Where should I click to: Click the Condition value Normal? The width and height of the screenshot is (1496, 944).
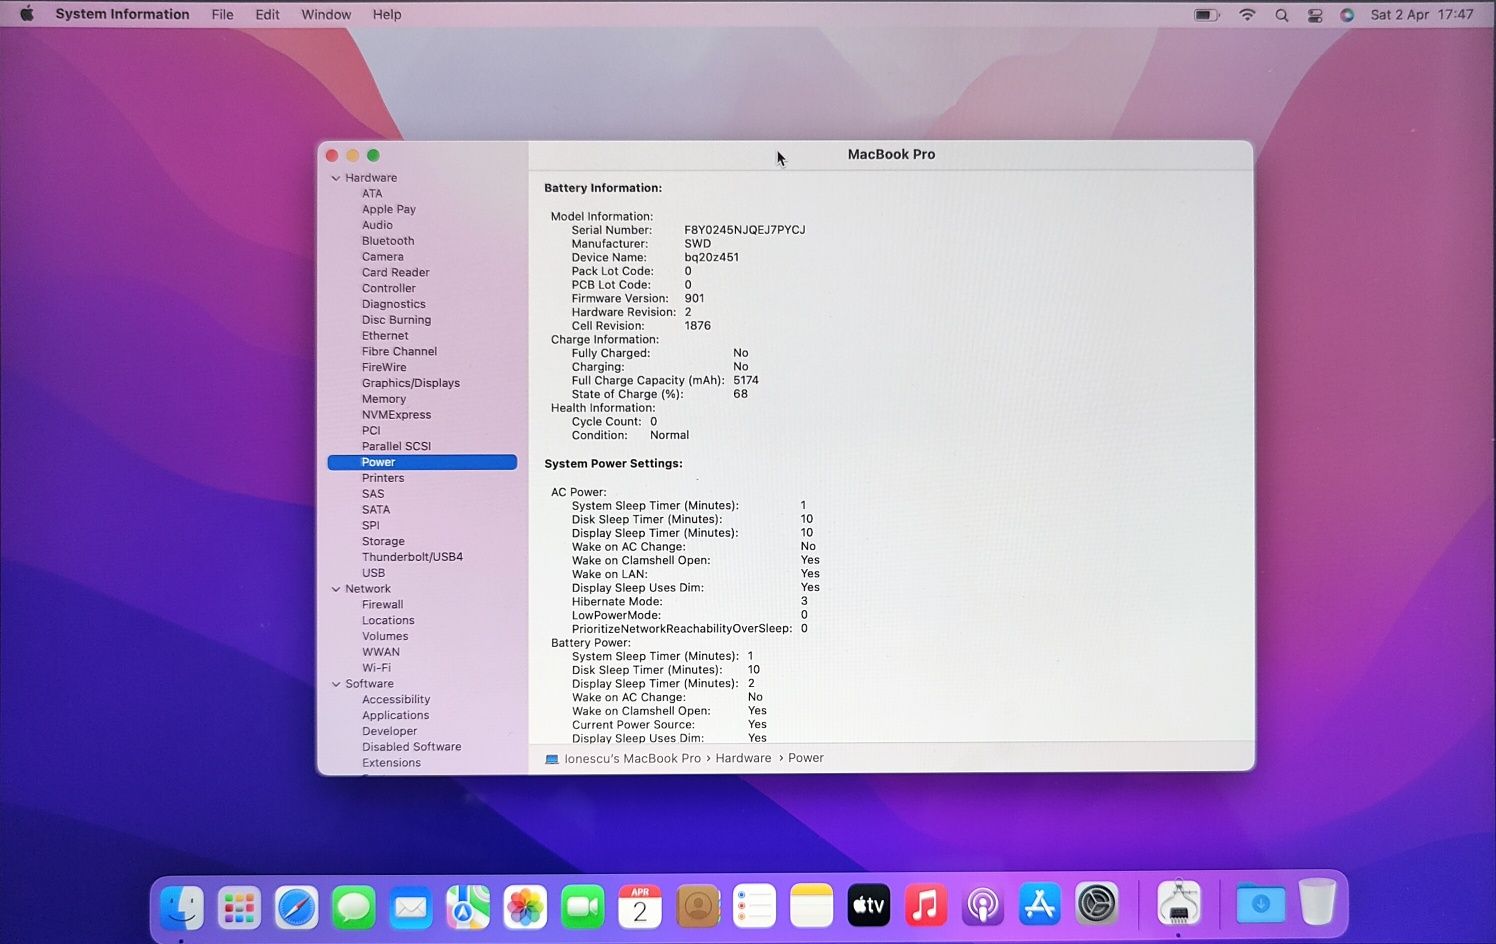[x=669, y=435]
